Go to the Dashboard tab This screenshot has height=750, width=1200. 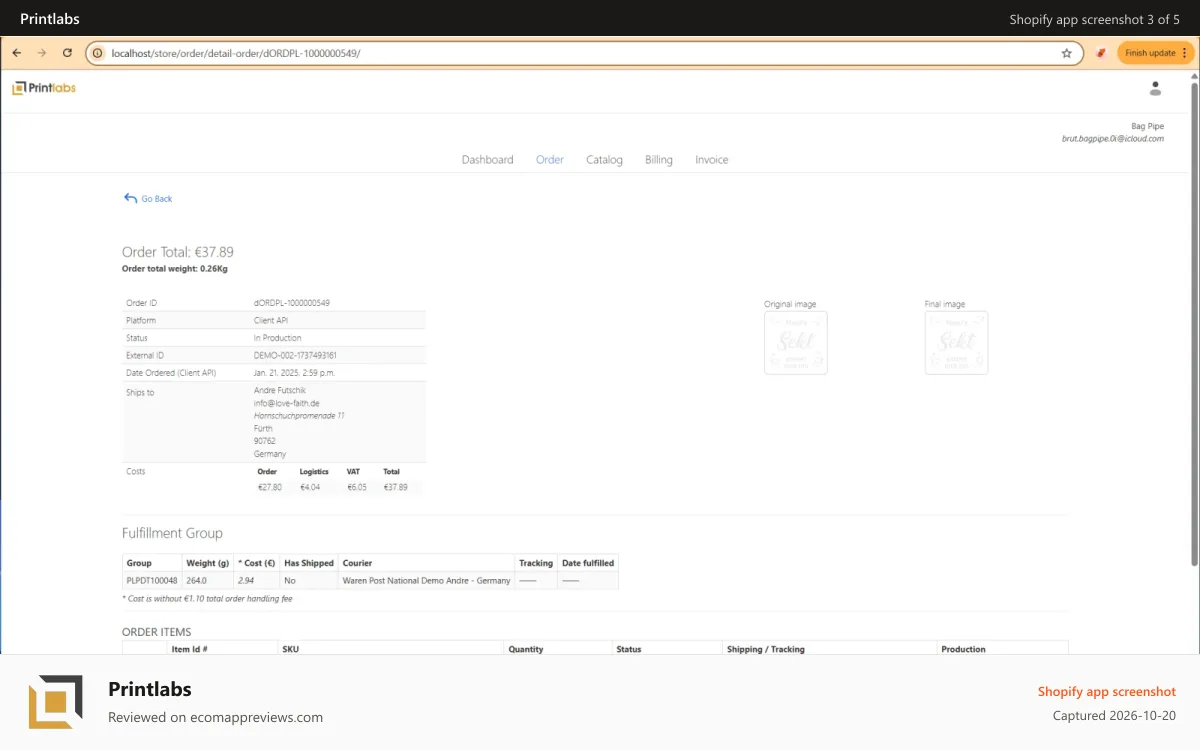(487, 160)
